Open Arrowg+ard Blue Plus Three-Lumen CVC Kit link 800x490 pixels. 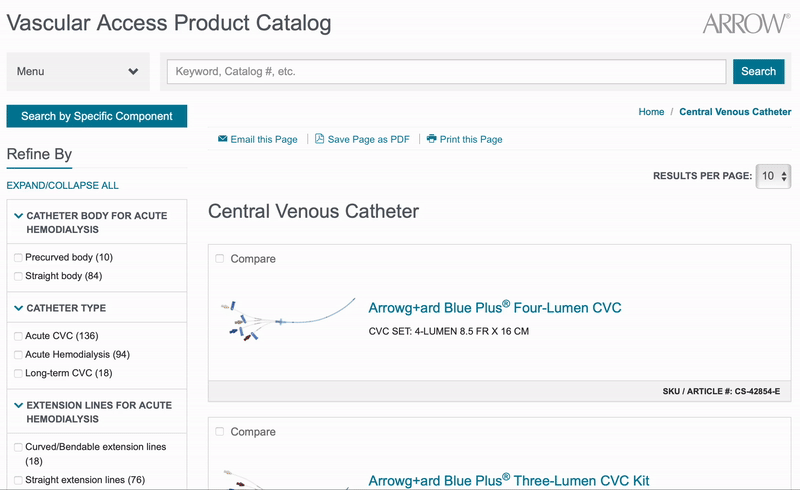coord(509,480)
